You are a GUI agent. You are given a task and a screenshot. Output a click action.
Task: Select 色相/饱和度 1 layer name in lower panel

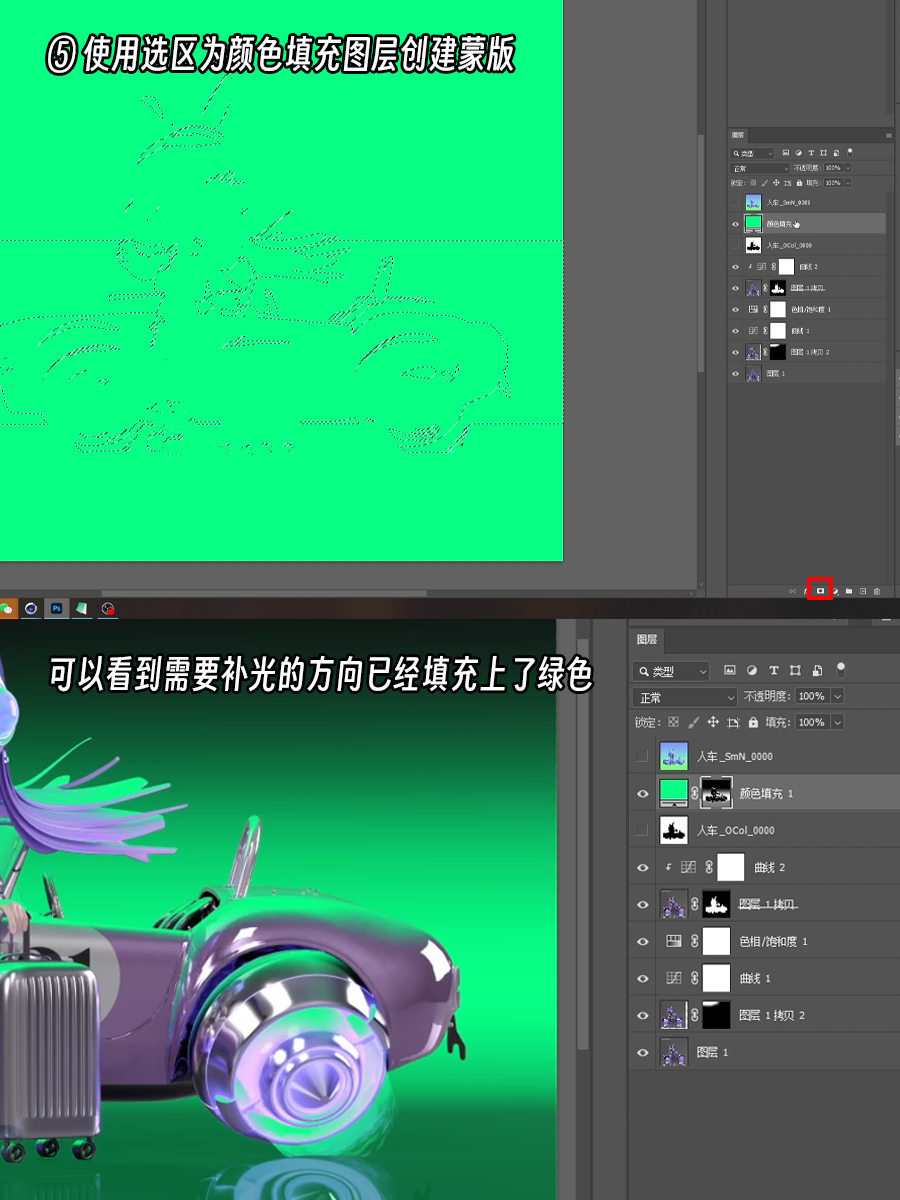click(x=773, y=941)
